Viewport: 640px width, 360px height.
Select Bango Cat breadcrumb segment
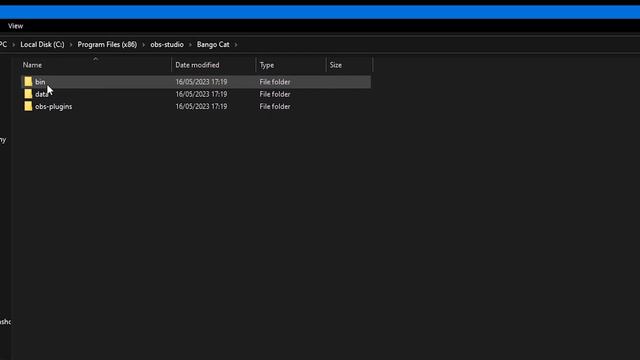(213, 44)
